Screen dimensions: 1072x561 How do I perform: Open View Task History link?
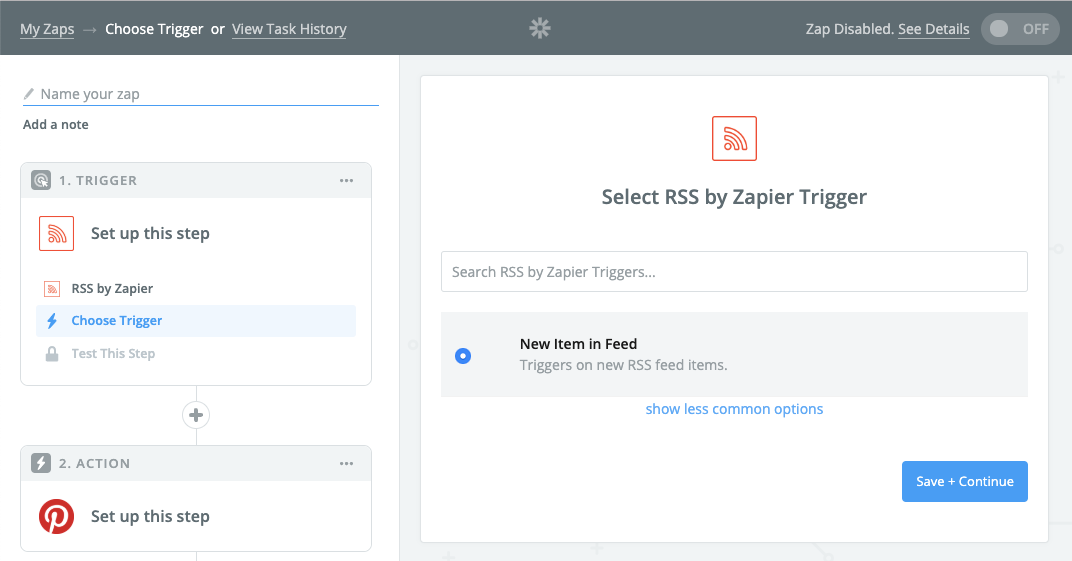(x=289, y=29)
